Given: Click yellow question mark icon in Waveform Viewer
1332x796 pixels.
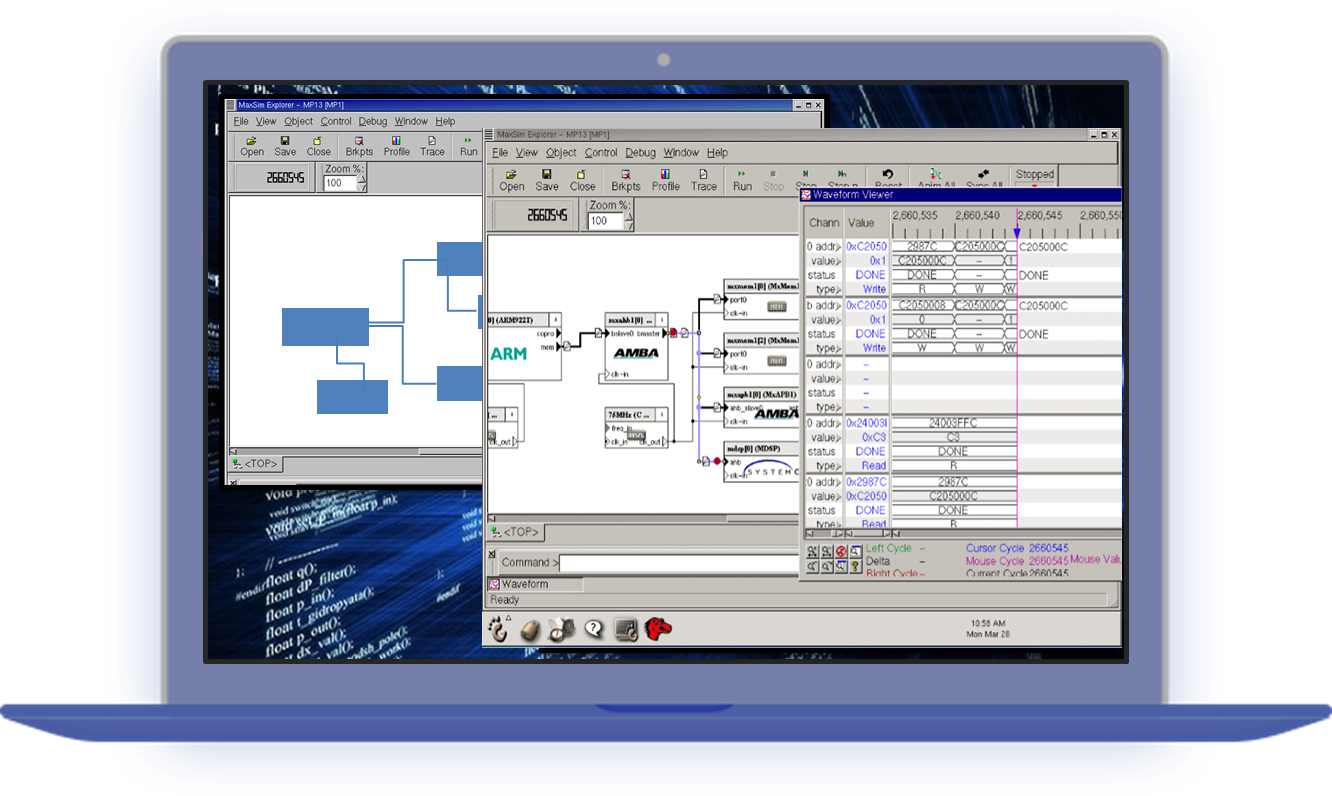Looking at the screenshot, I should 855,566.
